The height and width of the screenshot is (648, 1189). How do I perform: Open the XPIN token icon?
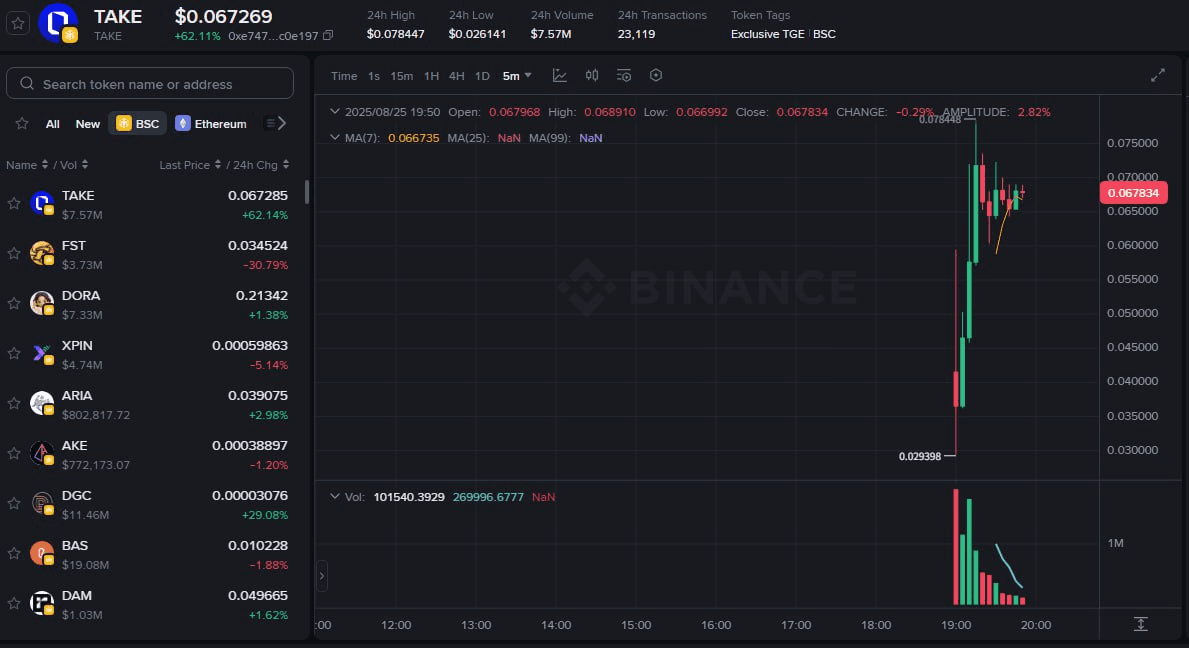42,353
